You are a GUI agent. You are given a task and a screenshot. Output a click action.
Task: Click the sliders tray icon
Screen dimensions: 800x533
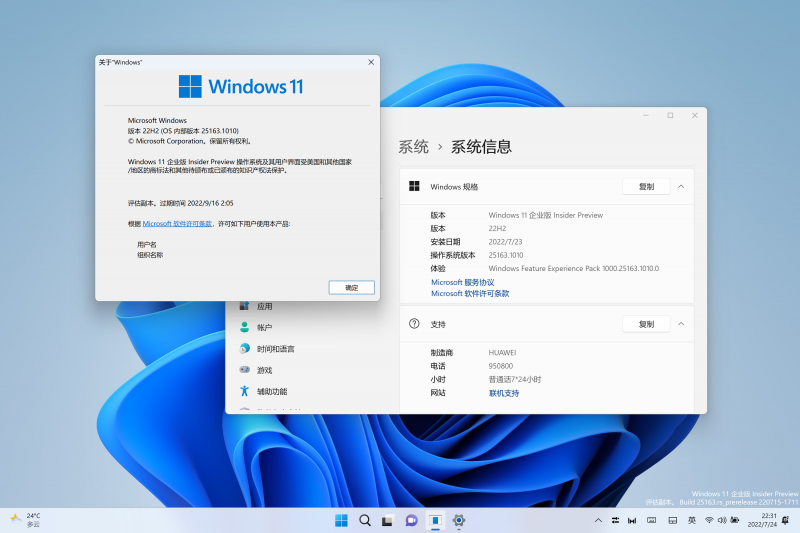[615, 520]
